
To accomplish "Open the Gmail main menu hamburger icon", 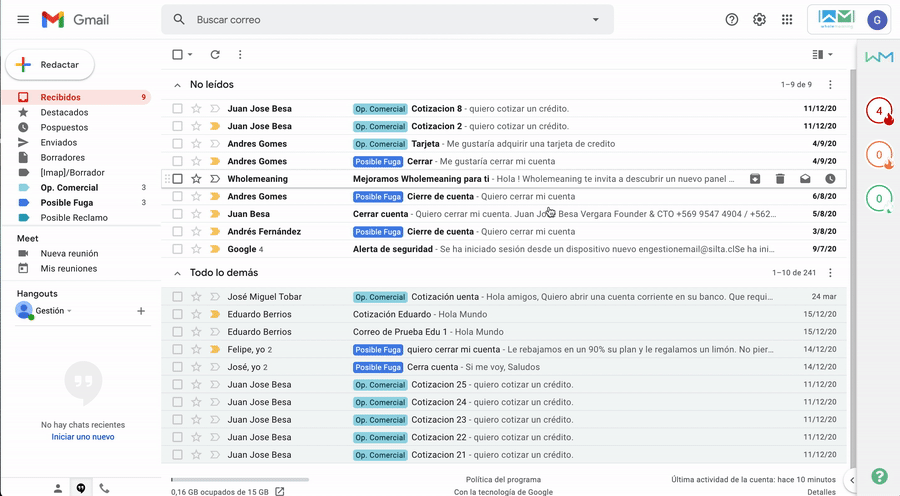I will [23, 20].
